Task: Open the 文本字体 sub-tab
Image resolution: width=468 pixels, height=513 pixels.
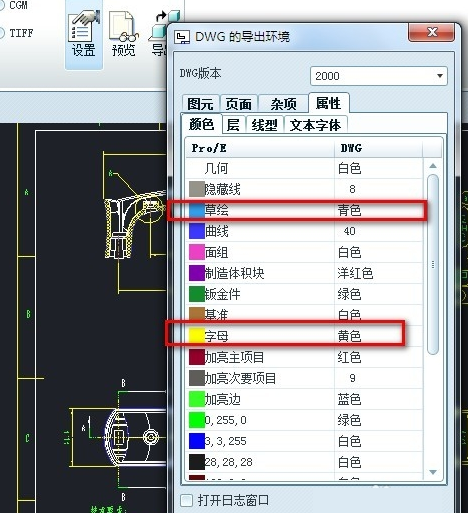Action: pyautogui.click(x=315, y=125)
